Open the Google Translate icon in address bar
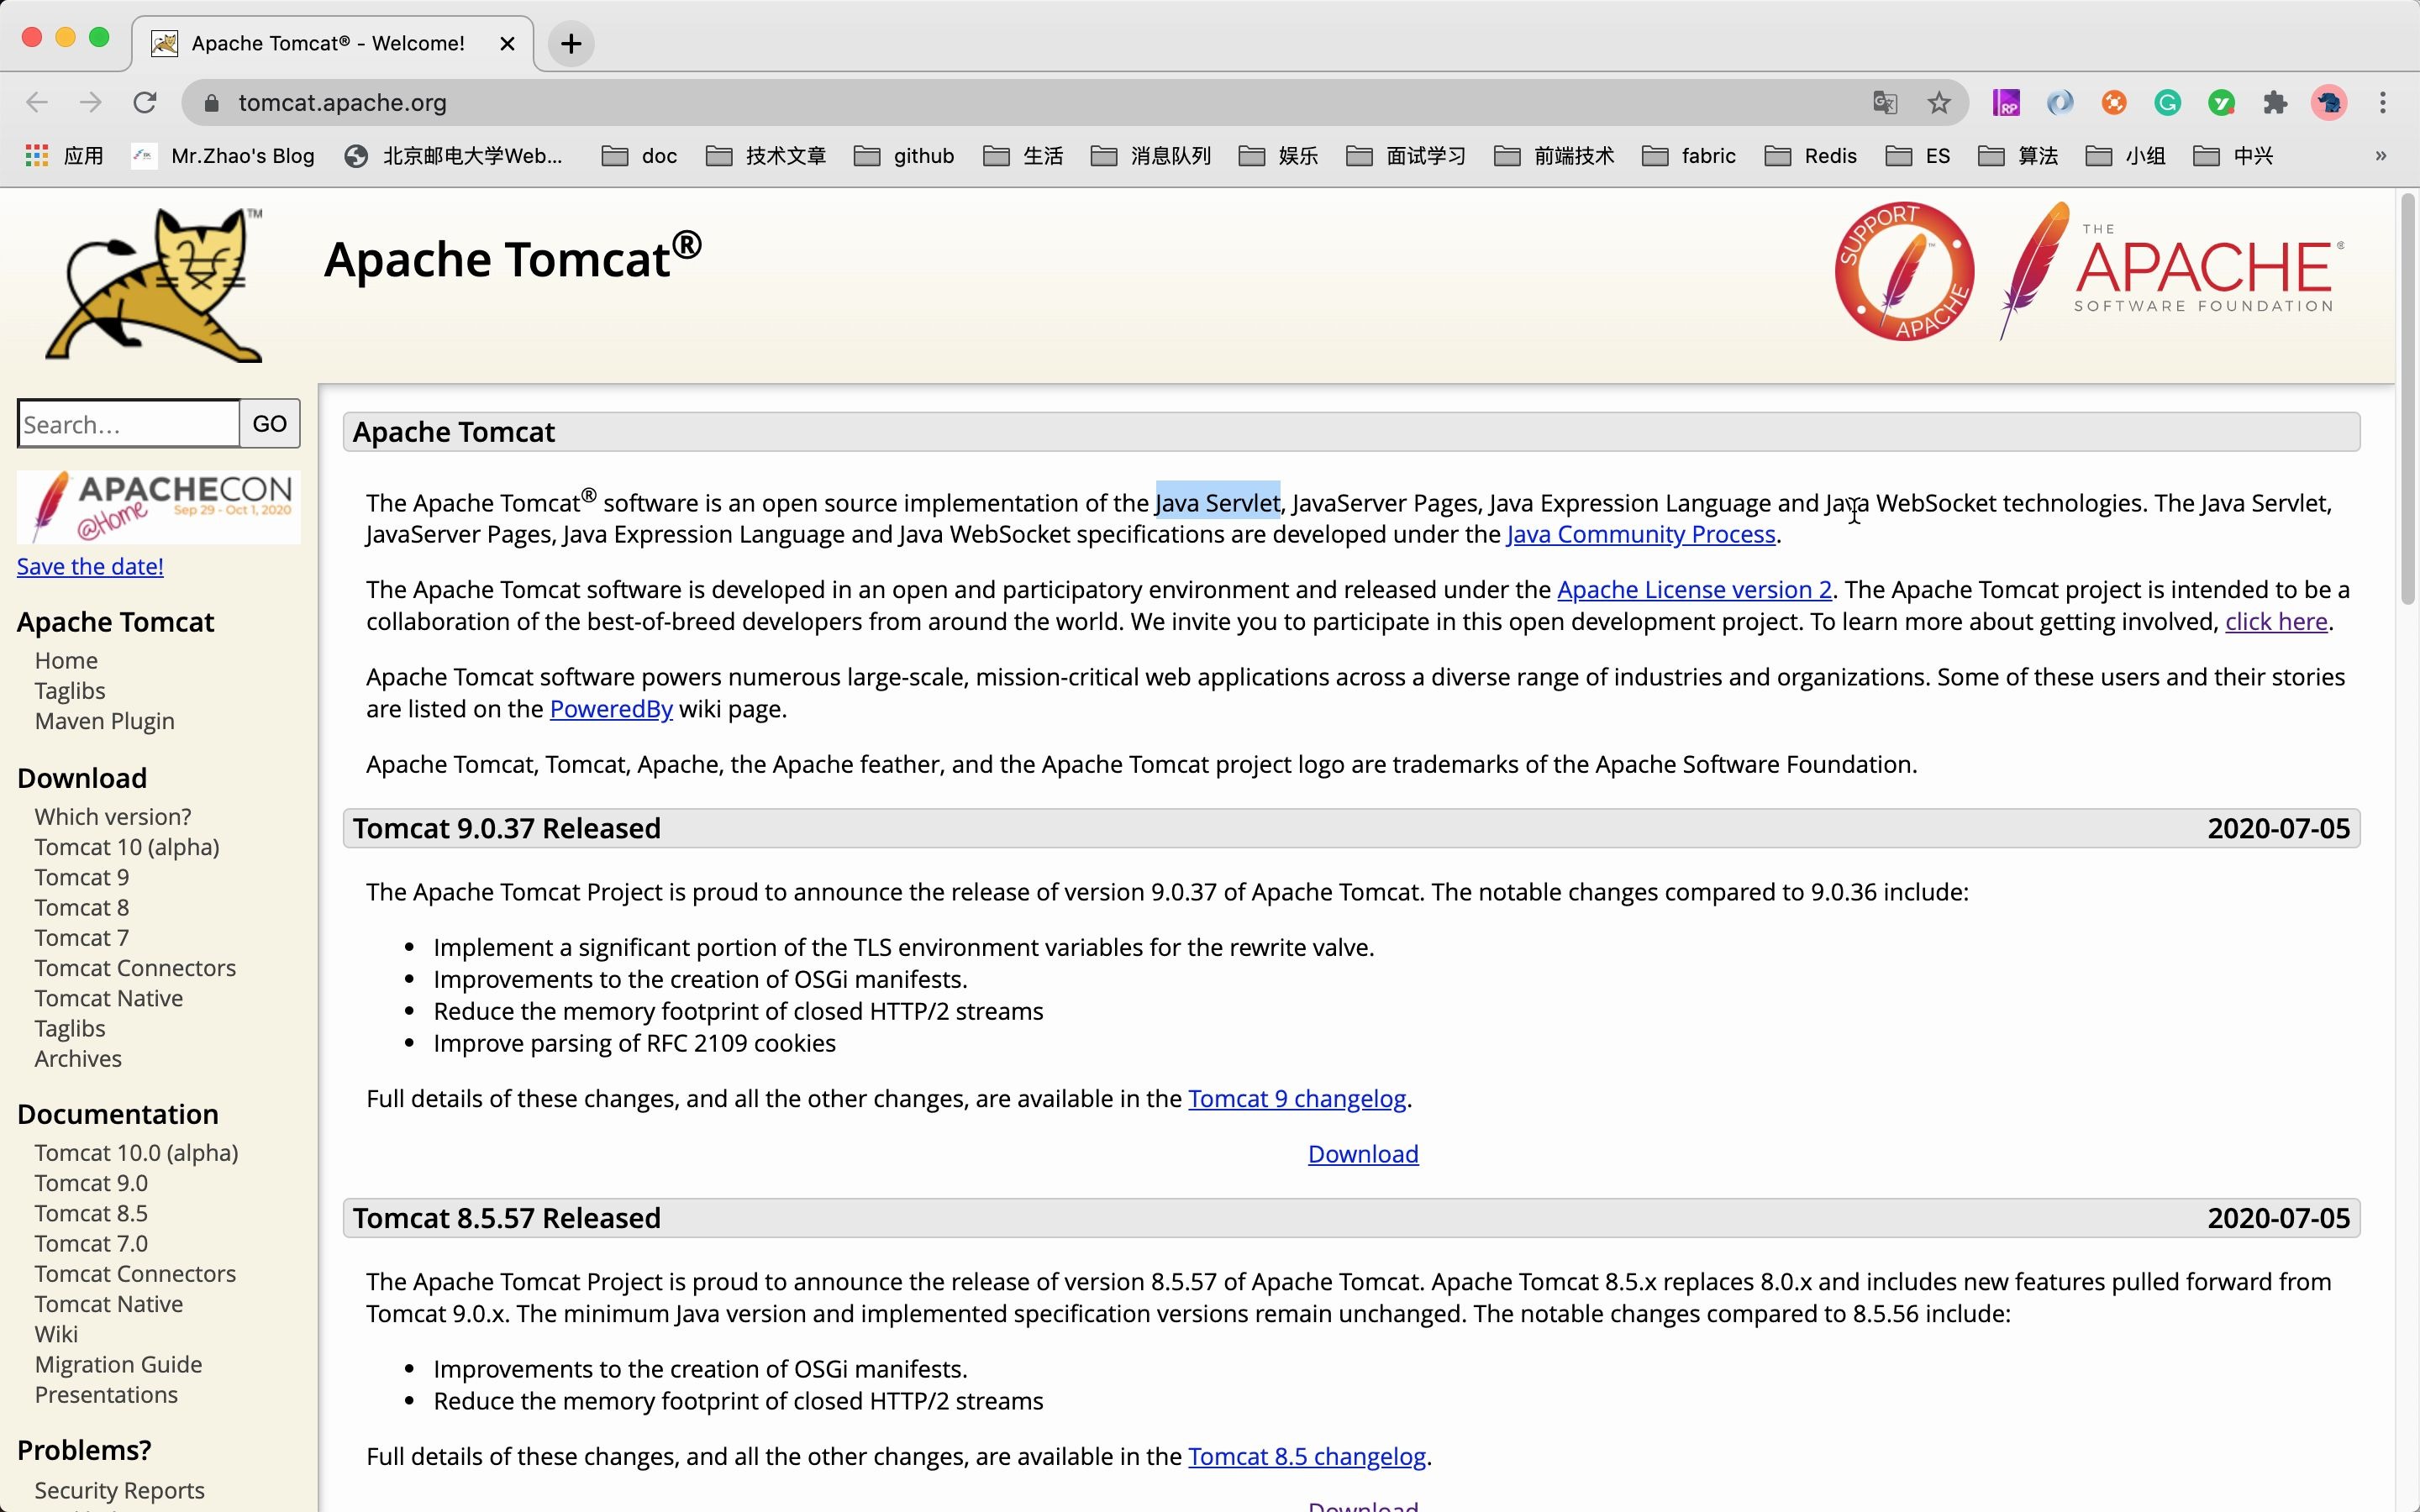Image resolution: width=2420 pixels, height=1512 pixels. (1885, 102)
